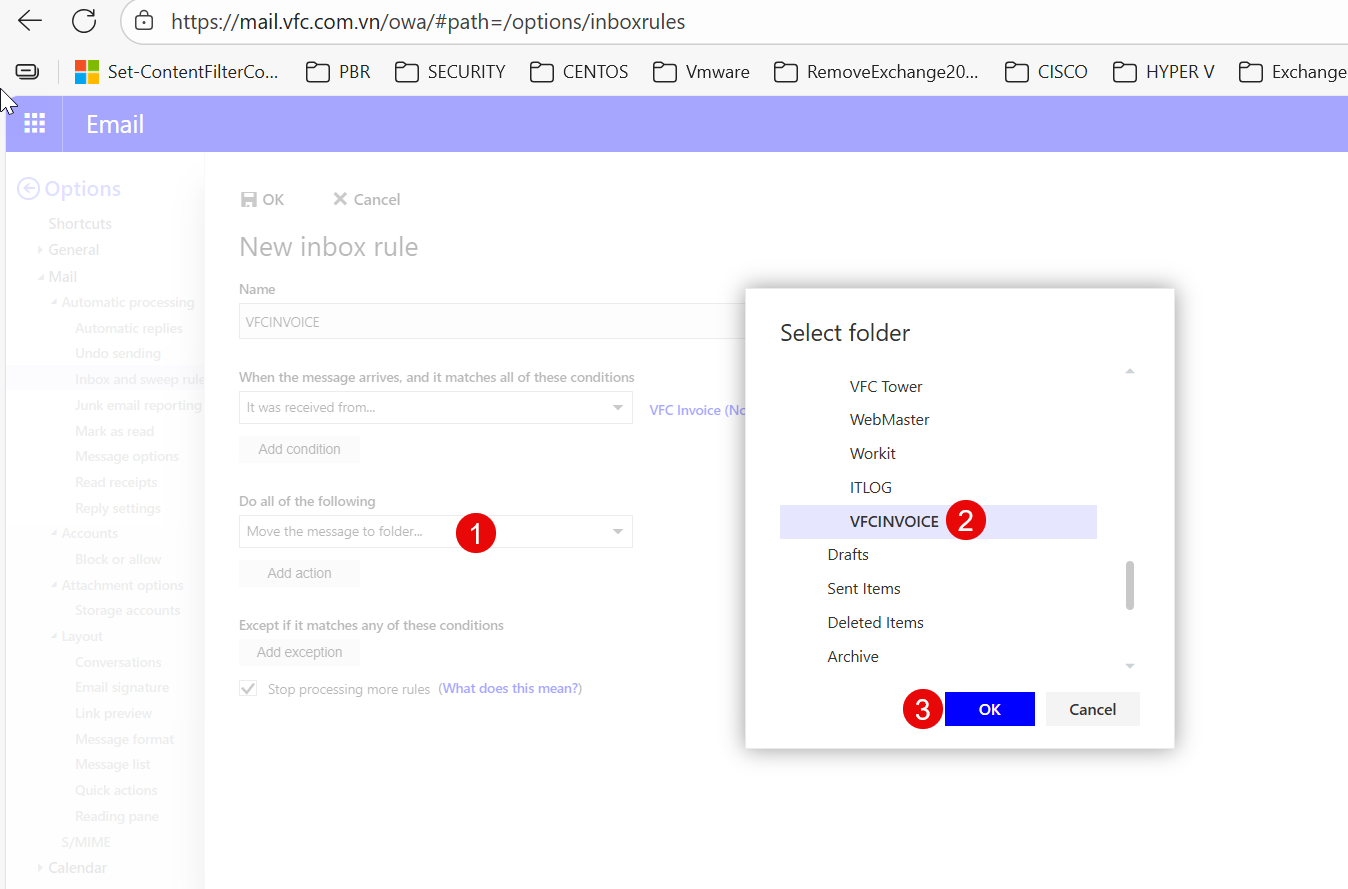Open the CISCO bookmark folder
The height and width of the screenshot is (889, 1348).
click(1046, 72)
